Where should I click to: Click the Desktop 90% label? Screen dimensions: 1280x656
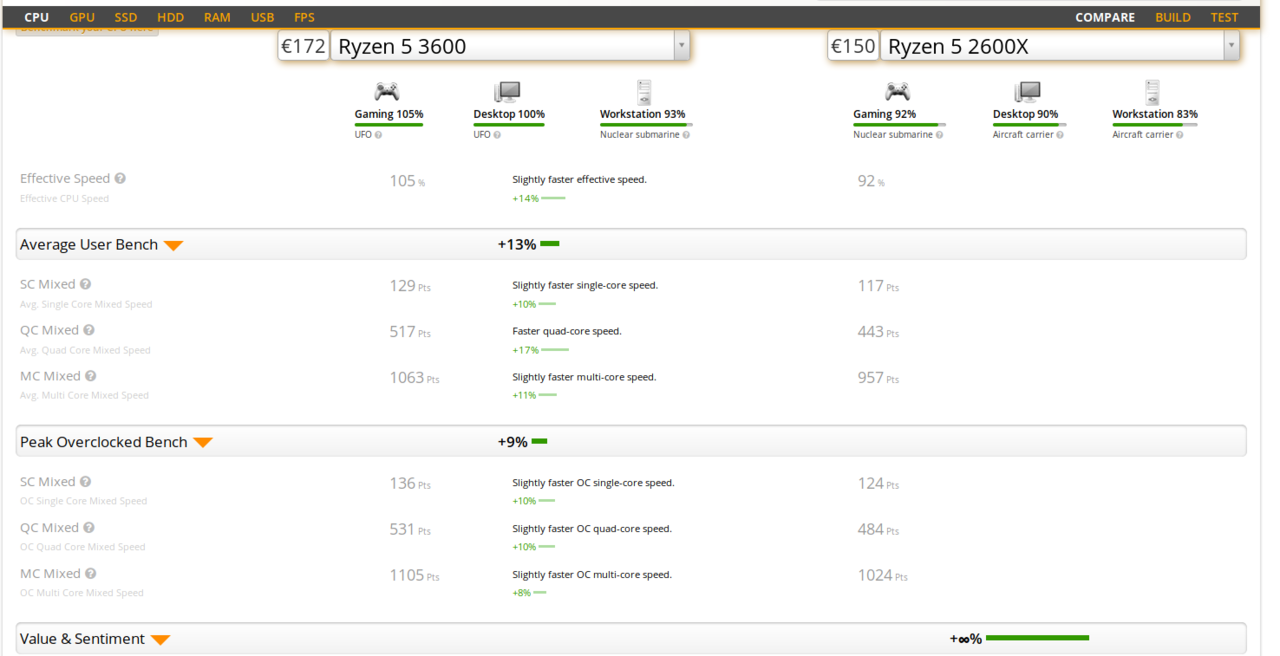tap(1025, 114)
